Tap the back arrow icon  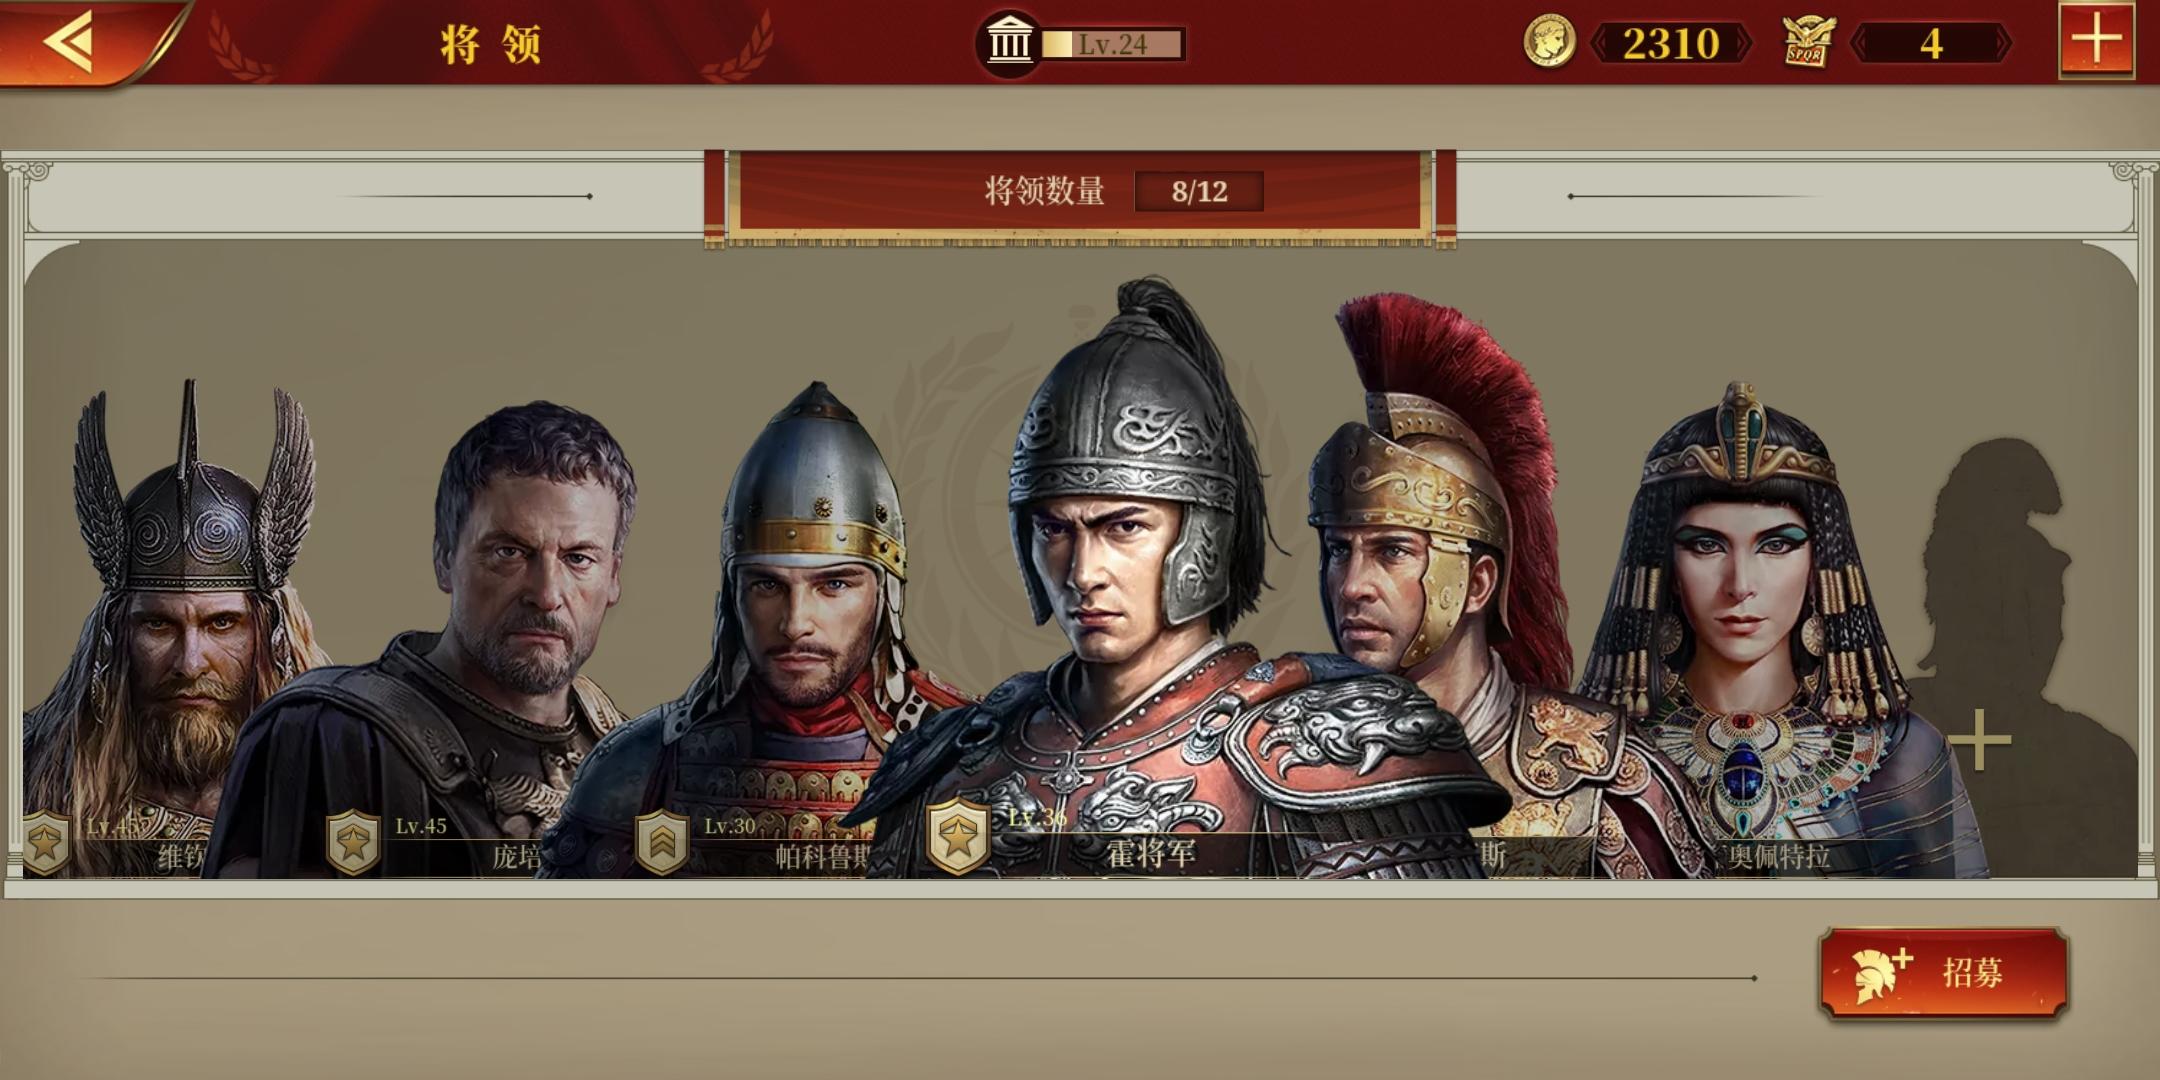(x=70, y=42)
